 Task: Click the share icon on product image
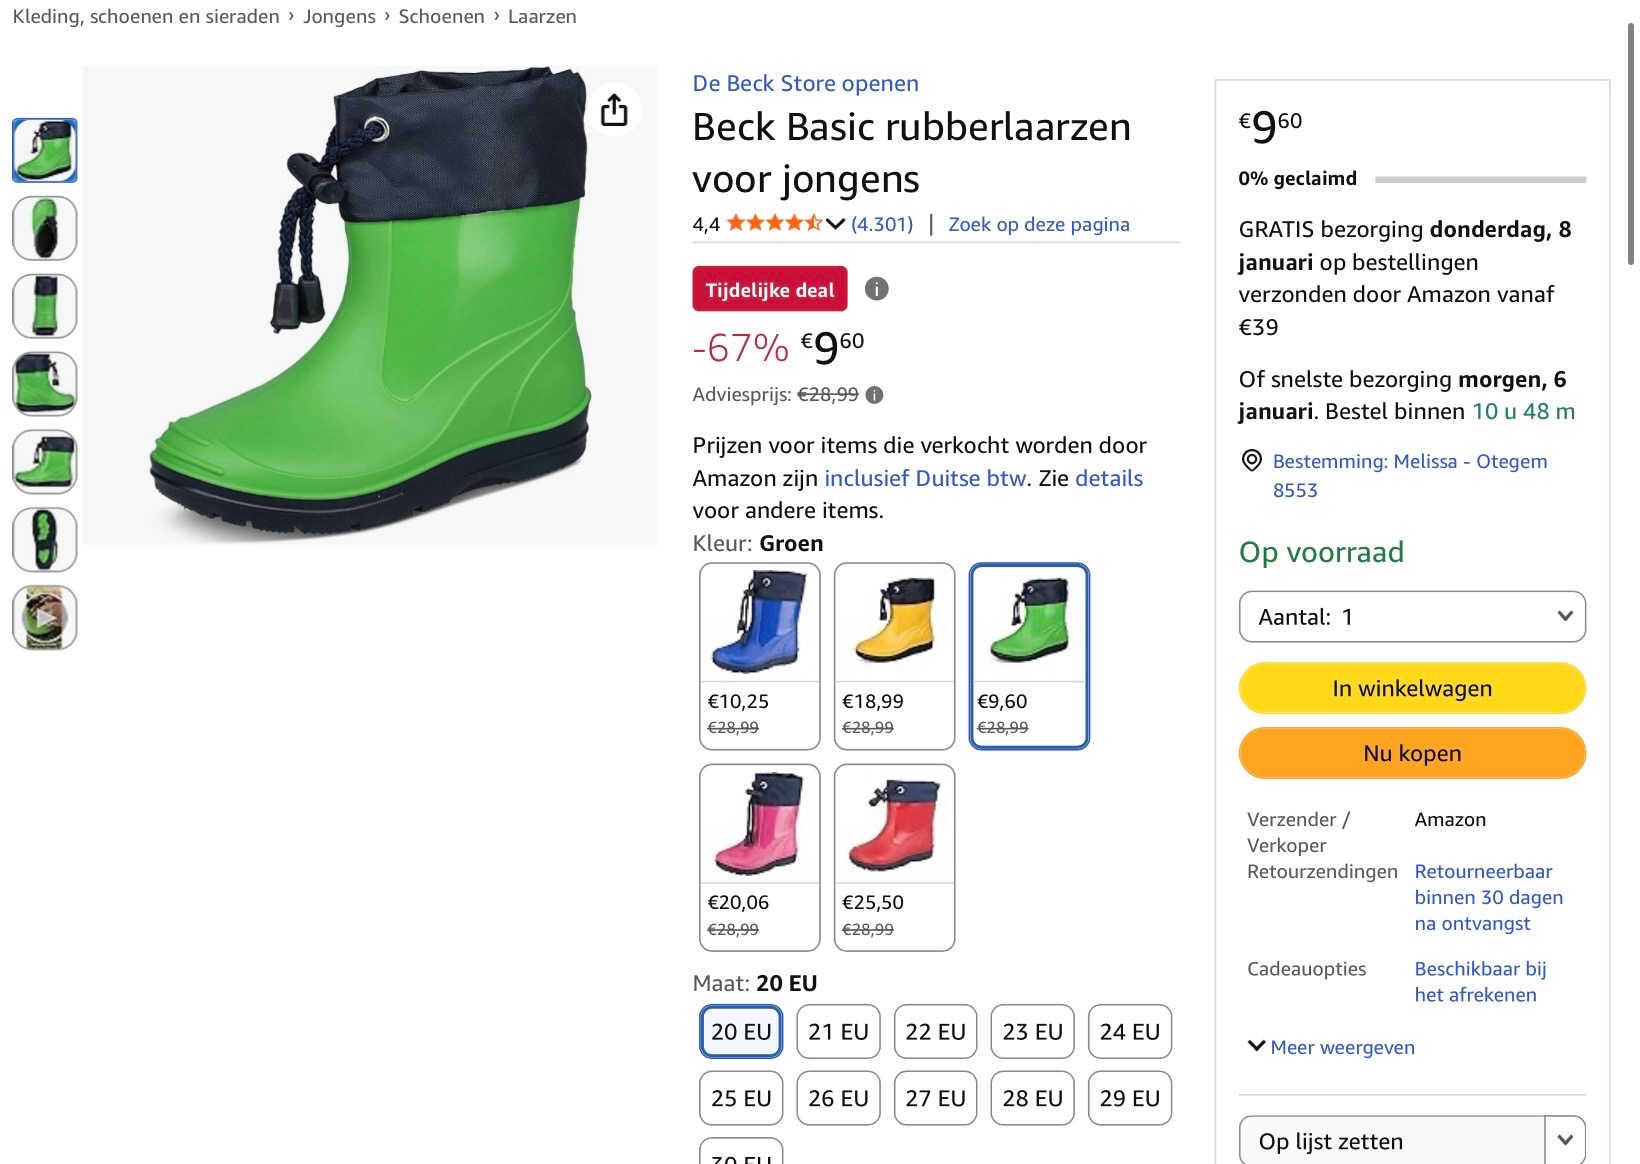tap(615, 110)
